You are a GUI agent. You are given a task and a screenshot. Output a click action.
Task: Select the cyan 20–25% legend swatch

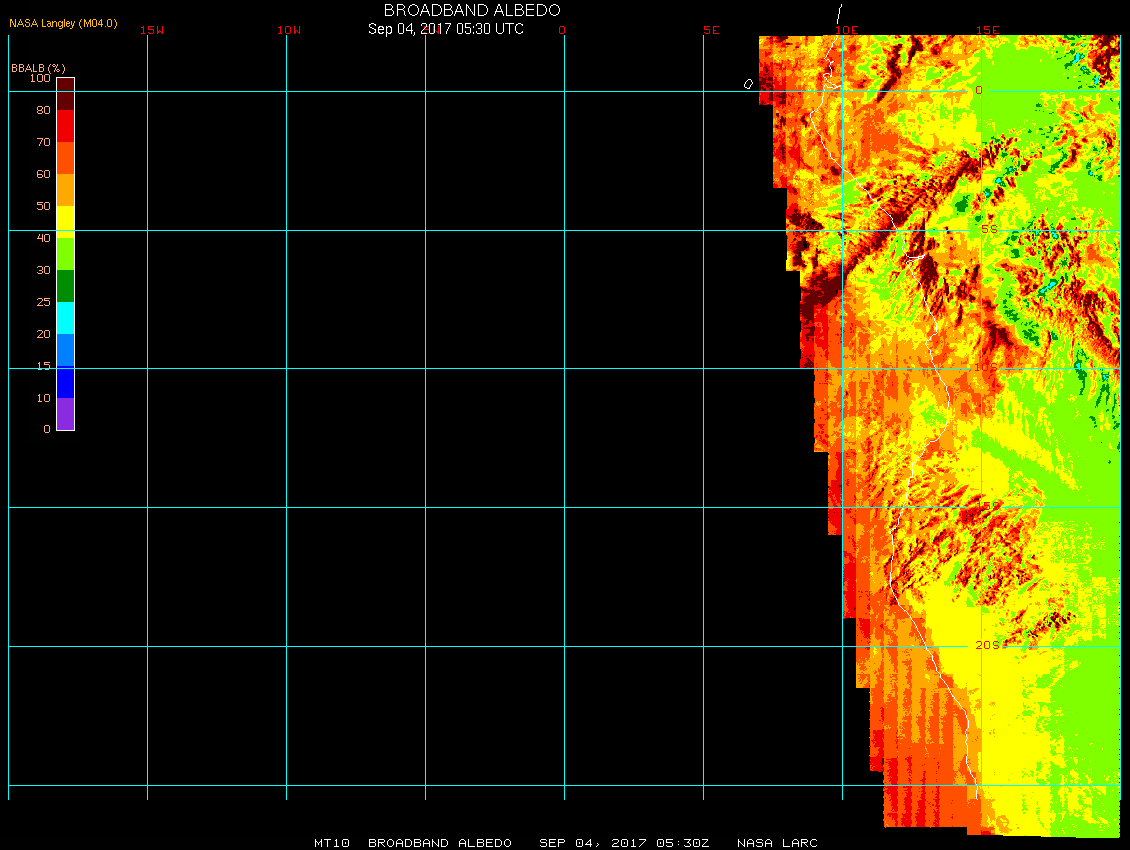tap(65, 317)
